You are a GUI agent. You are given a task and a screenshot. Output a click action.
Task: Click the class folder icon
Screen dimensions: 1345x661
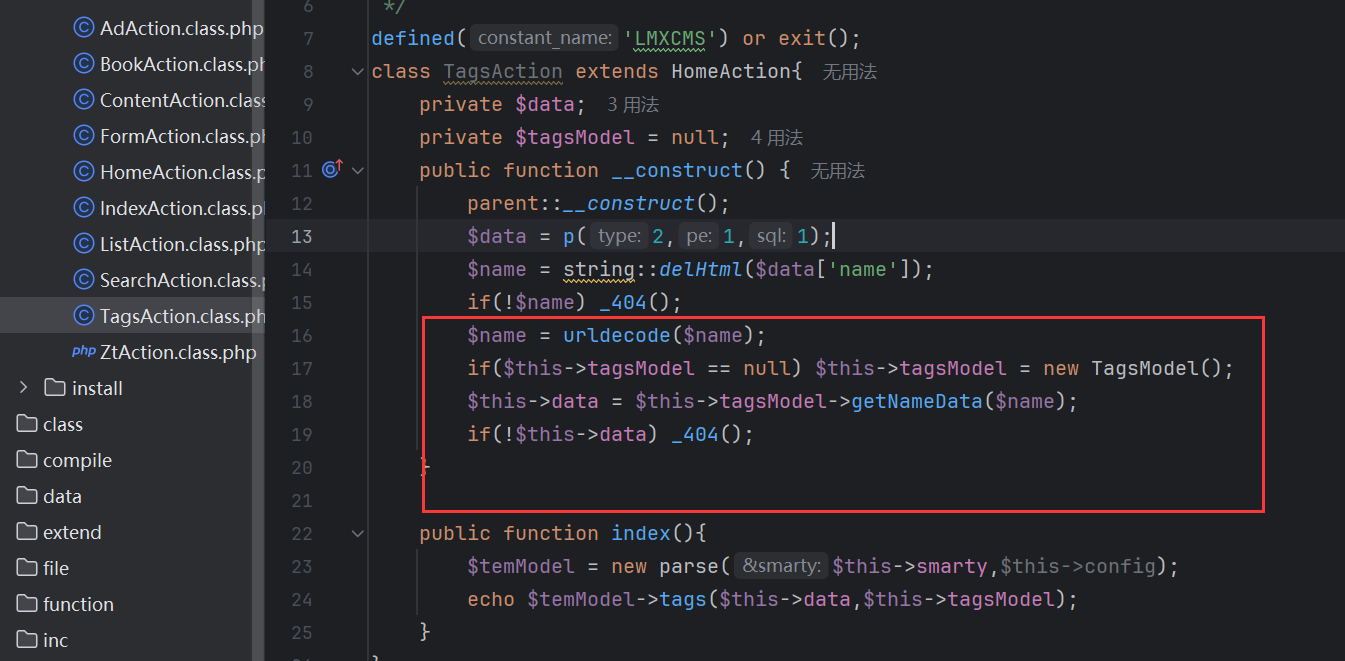[27, 424]
